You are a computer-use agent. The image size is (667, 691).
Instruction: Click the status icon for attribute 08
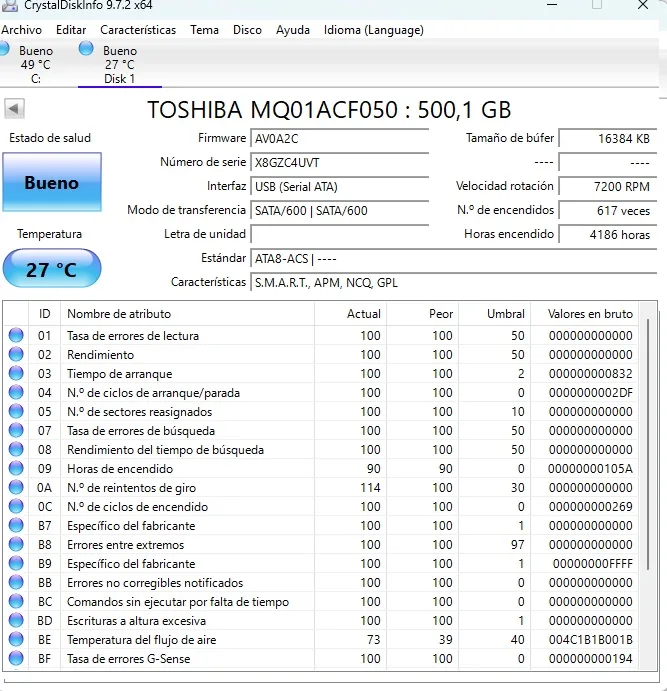tap(16, 449)
